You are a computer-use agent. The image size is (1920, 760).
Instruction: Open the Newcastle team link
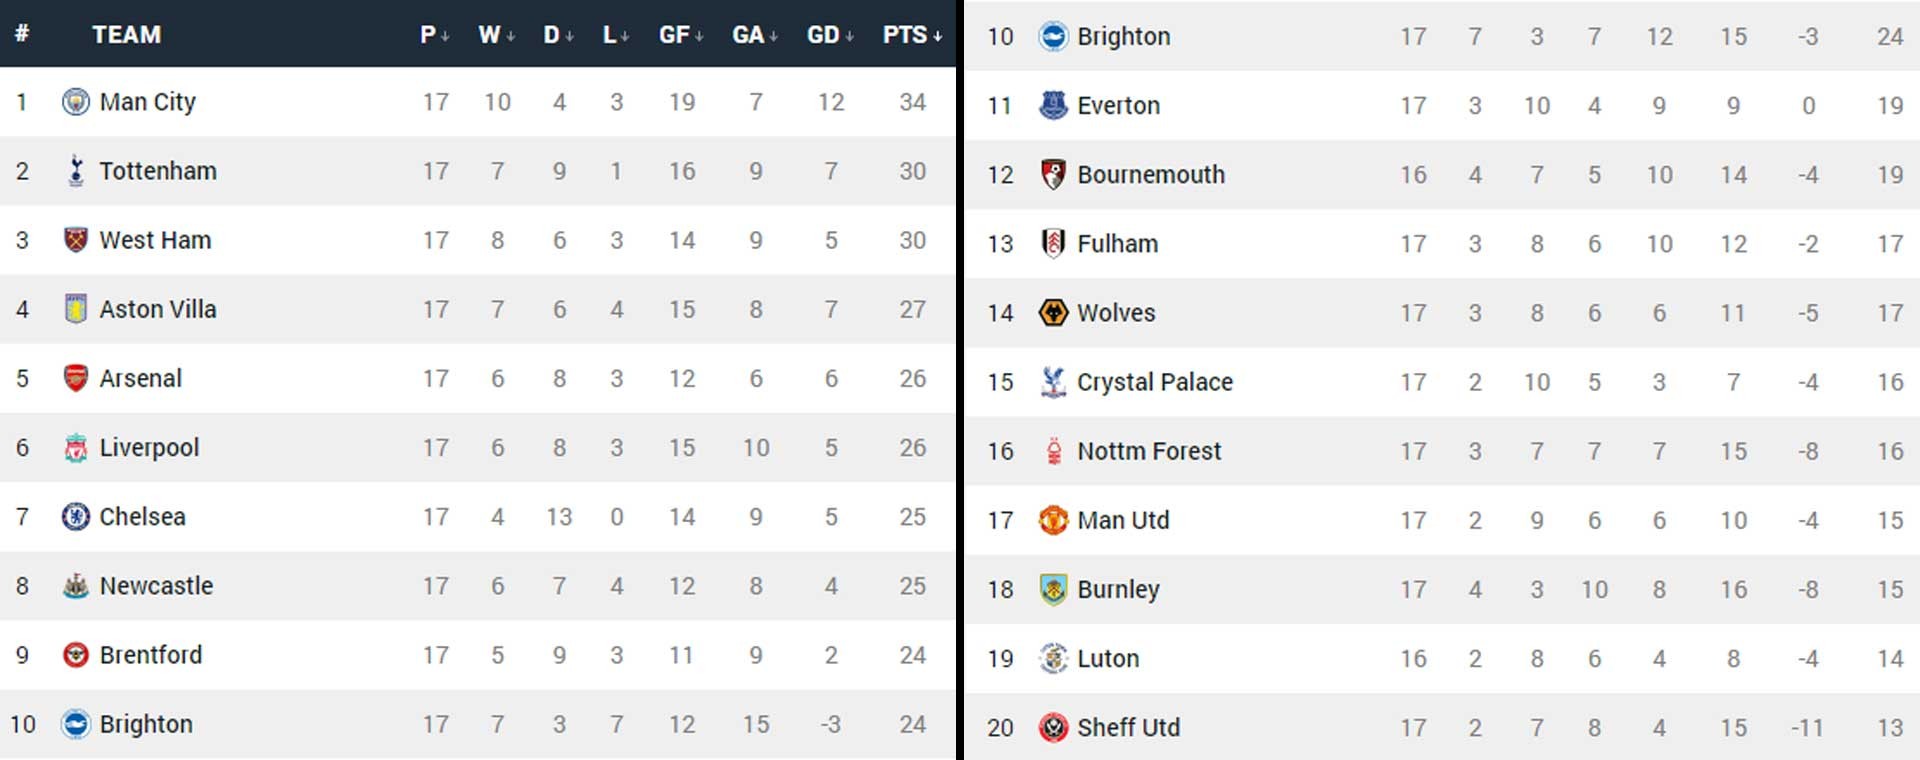tap(156, 585)
